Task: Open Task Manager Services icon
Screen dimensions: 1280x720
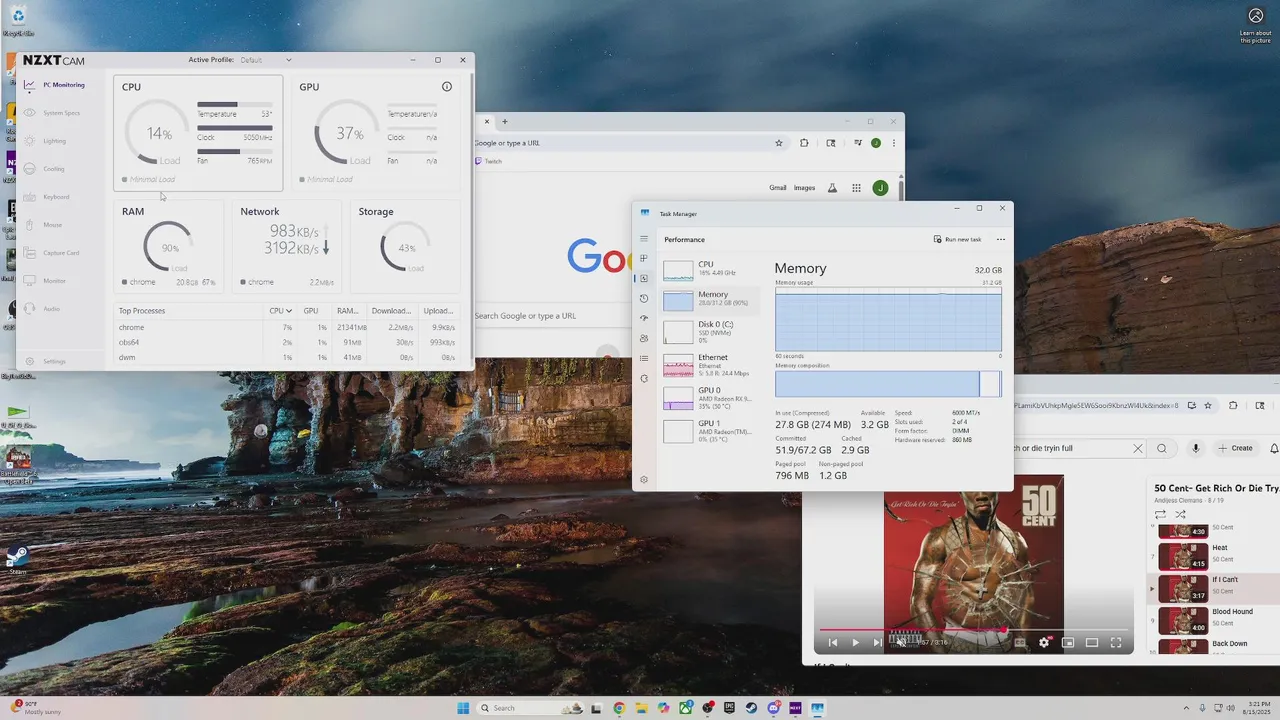Action: coord(644,378)
